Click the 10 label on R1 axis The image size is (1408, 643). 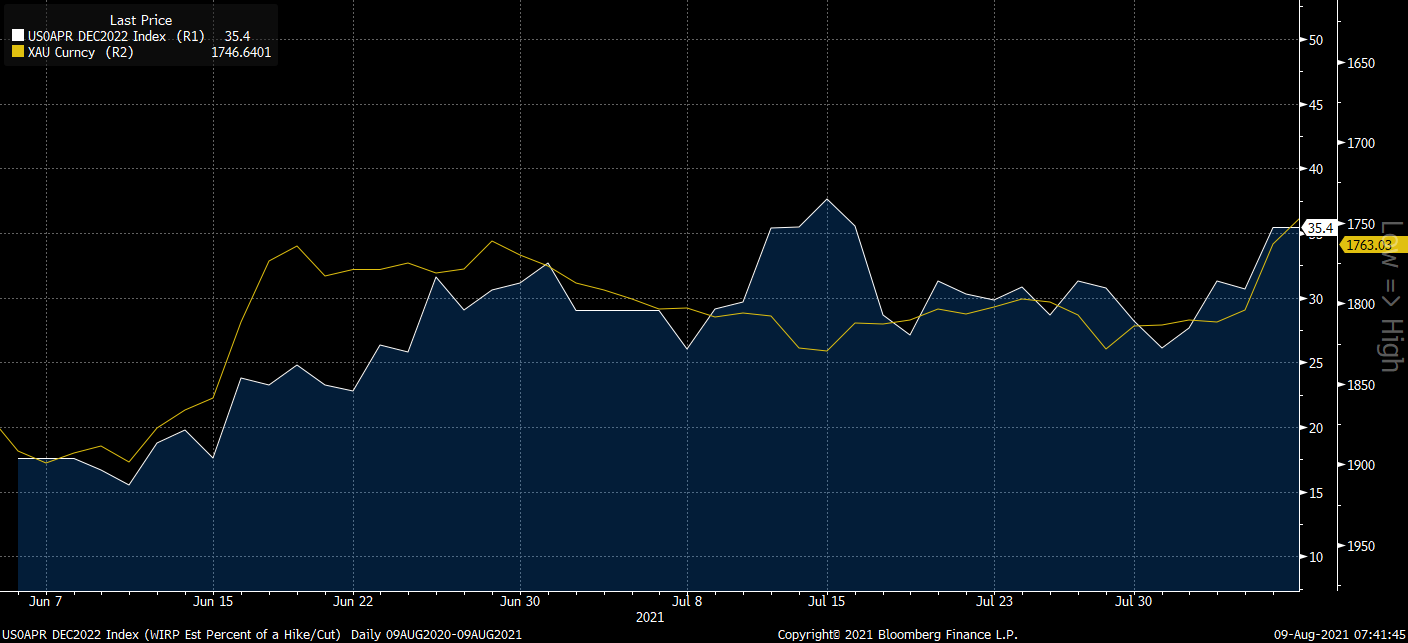[1316, 557]
